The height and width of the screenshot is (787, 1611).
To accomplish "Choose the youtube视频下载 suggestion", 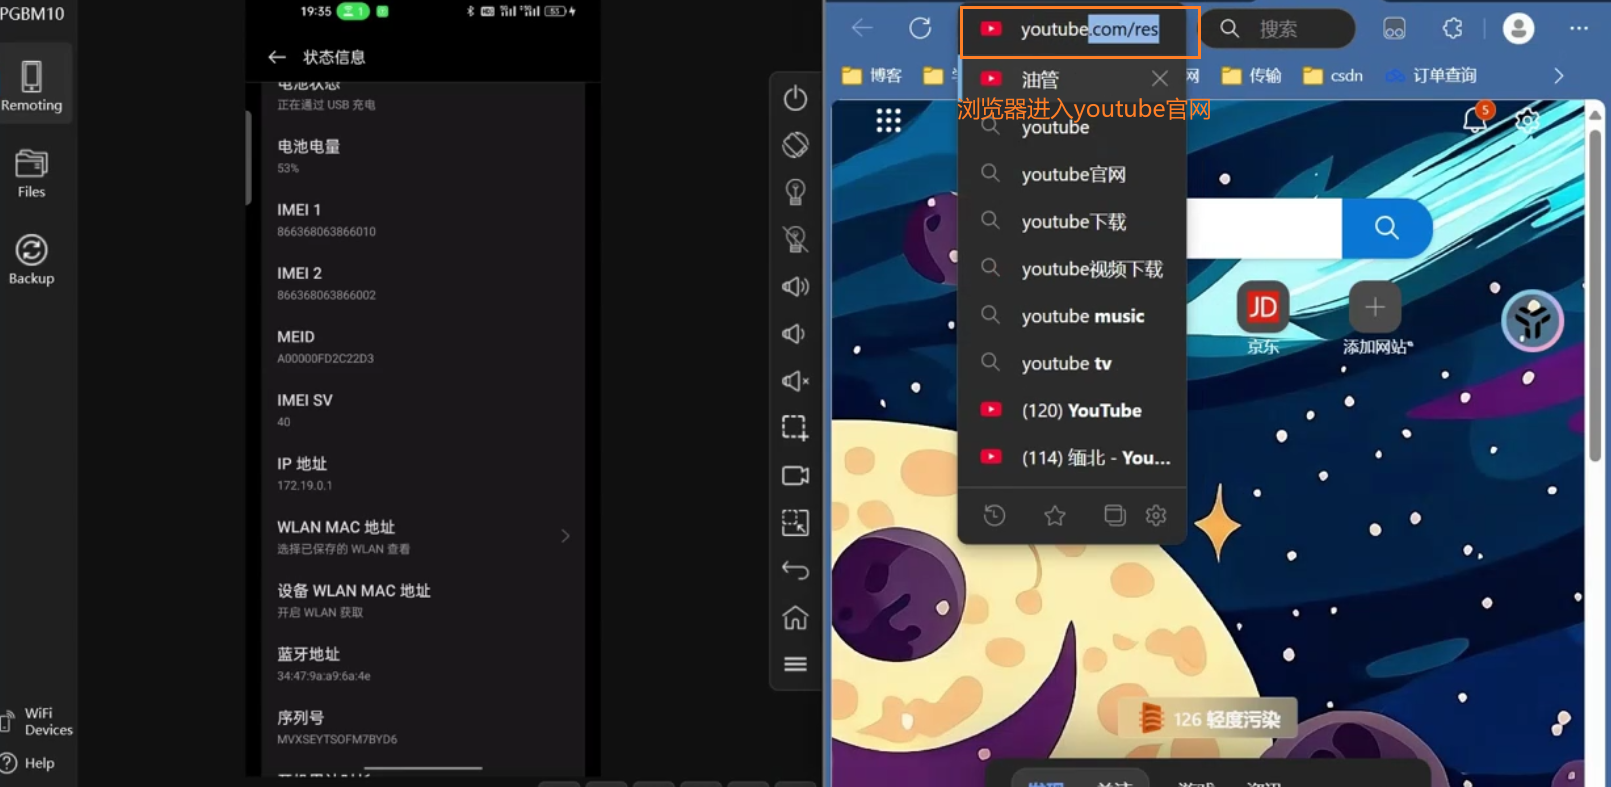I will [x=1072, y=269].
